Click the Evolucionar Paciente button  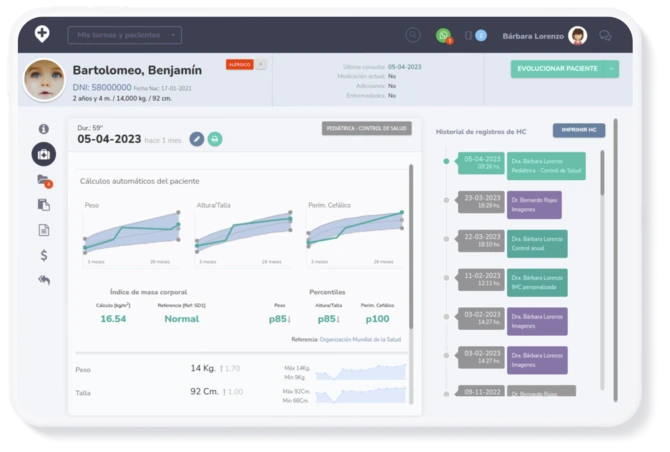pos(557,69)
